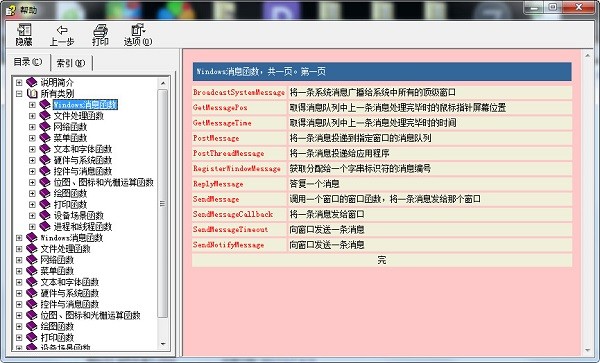Click the book icon beside 说明简介
600x363 pixels.
pyautogui.click(x=32, y=82)
